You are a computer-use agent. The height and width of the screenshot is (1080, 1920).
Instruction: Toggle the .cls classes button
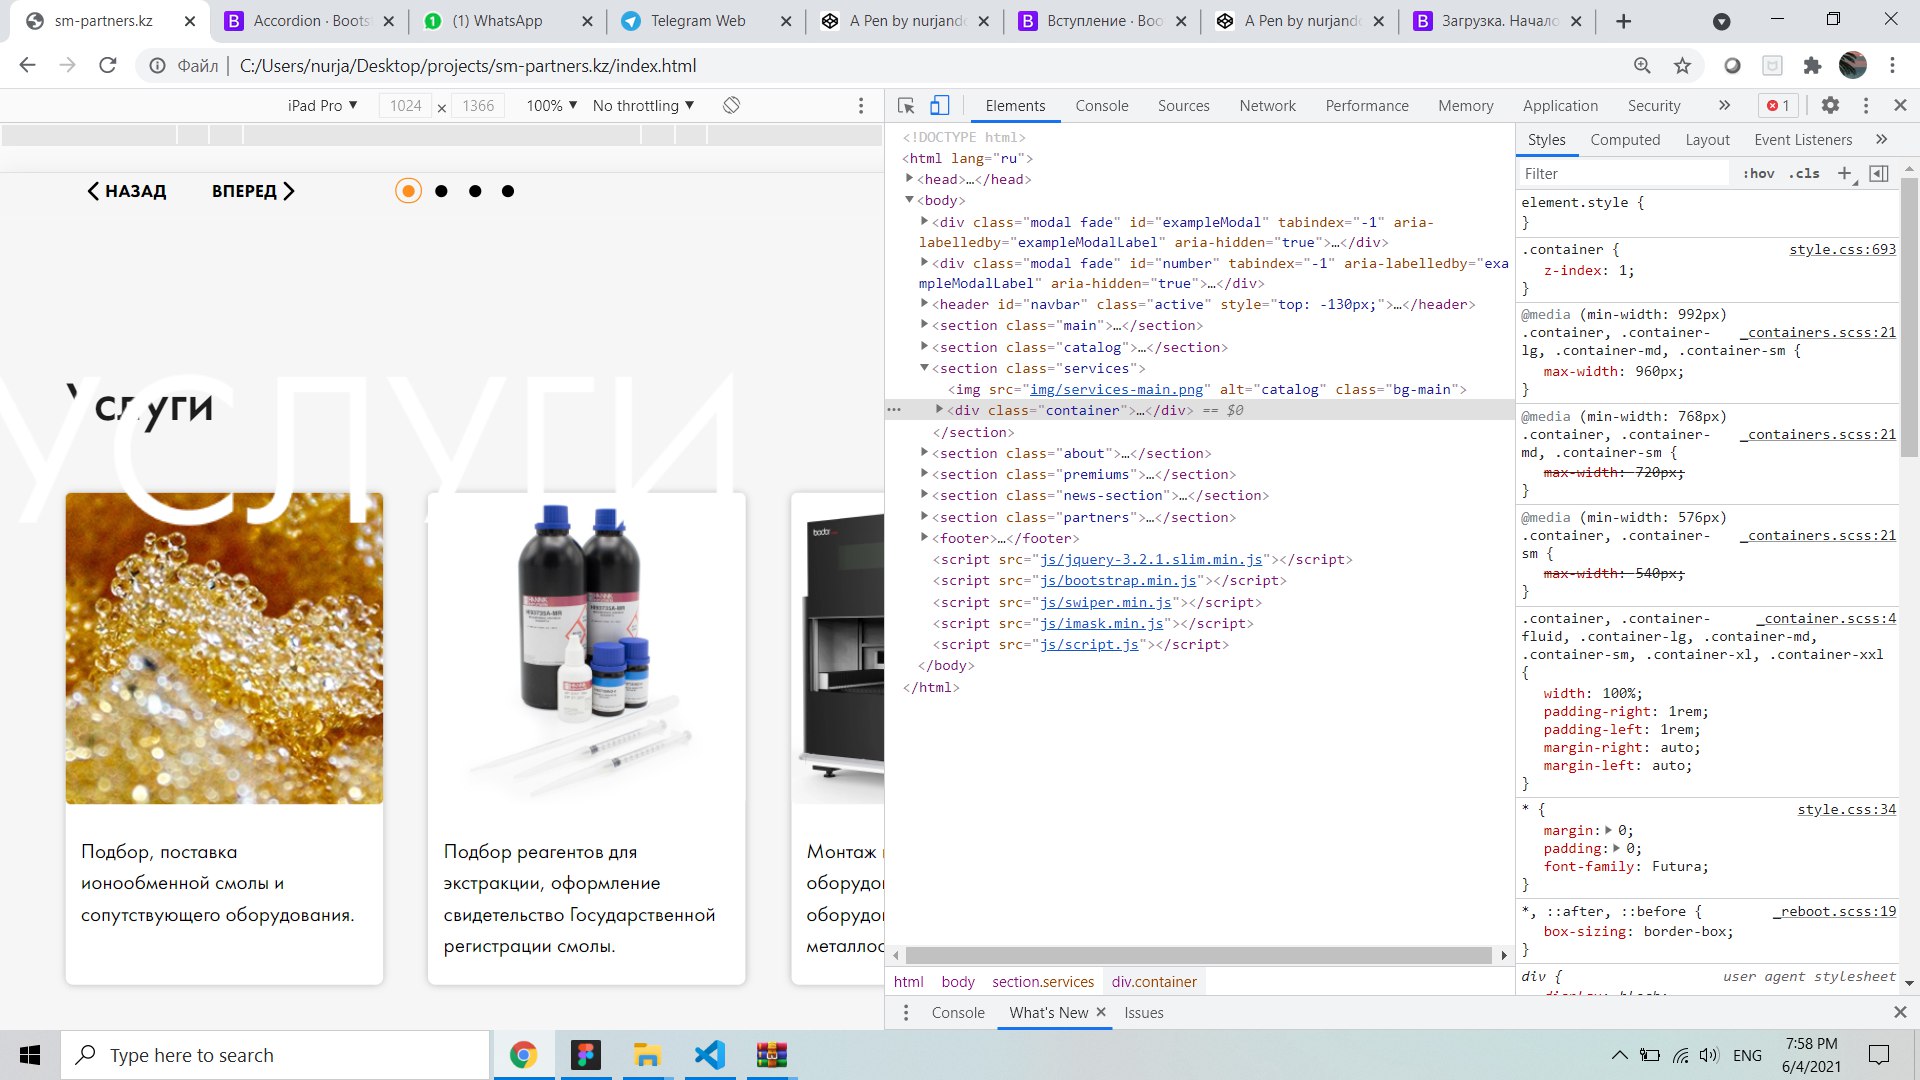point(1805,173)
